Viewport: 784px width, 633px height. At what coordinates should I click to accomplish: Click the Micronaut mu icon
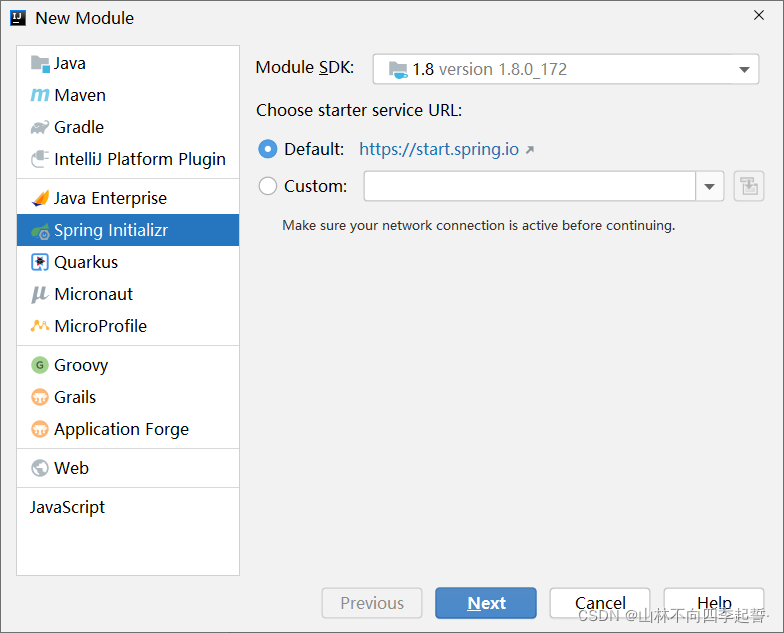pos(40,294)
